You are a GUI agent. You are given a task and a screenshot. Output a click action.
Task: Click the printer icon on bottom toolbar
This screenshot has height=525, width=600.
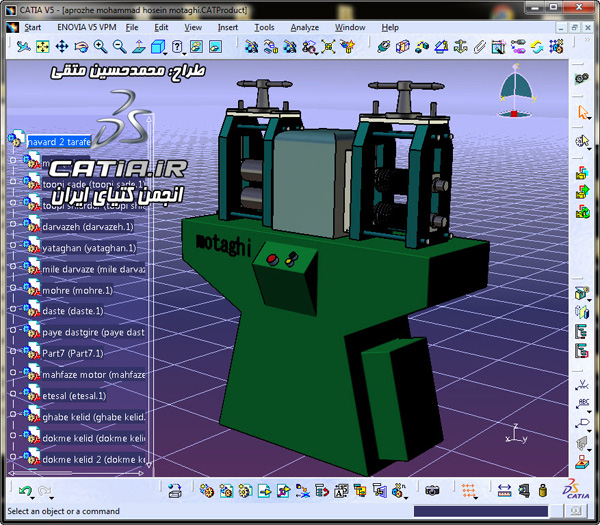[x=175, y=491]
